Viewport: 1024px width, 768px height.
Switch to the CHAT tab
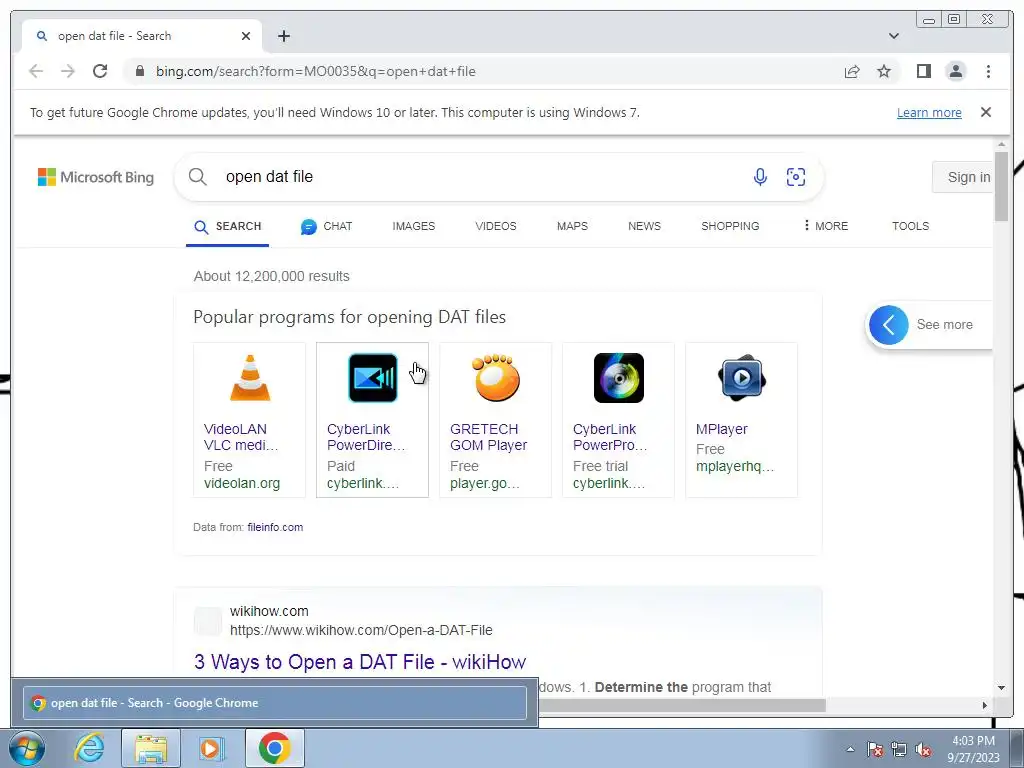pos(327,226)
